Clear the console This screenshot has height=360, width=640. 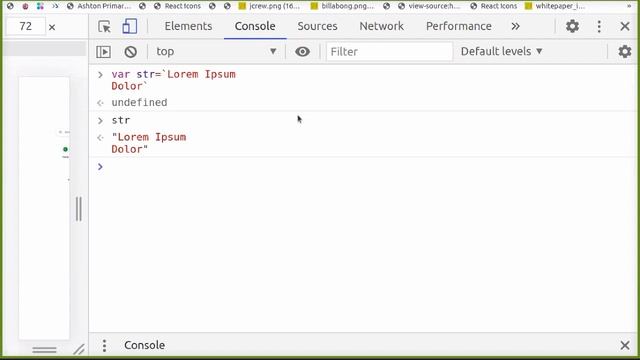coord(131,52)
